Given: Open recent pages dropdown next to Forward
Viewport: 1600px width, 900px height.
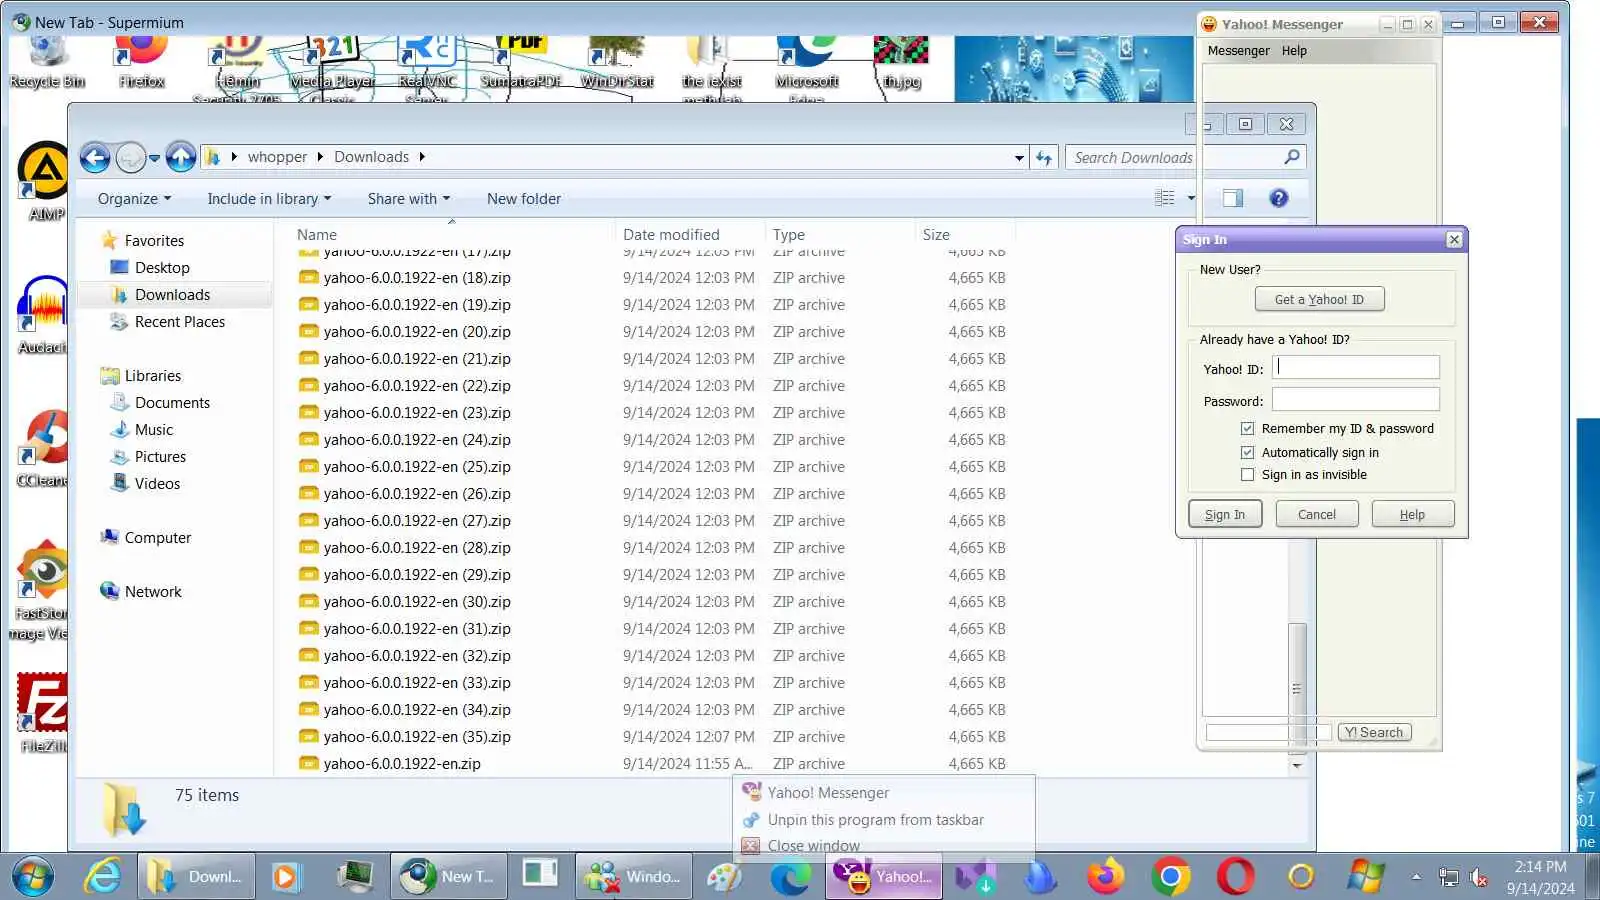Looking at the screenshot, I should pyautogui.click(x=154, y=158).
